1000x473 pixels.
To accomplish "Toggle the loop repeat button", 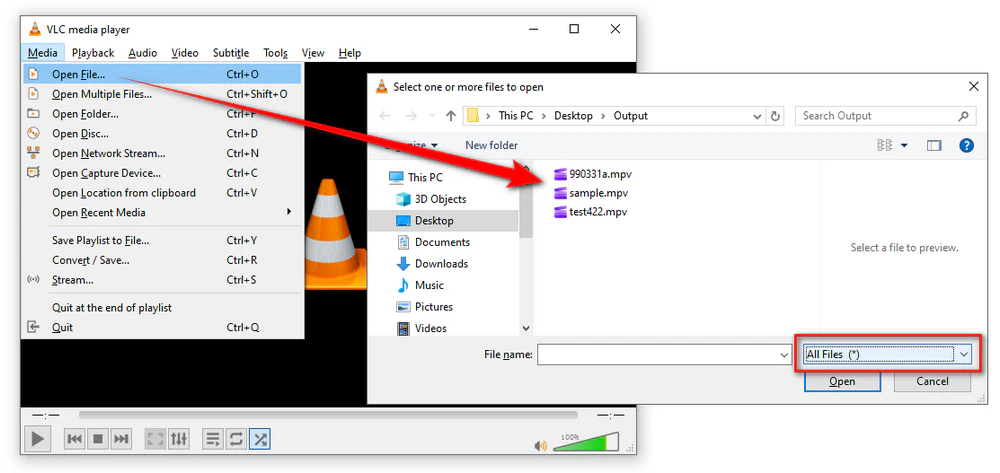I will click(236, 439).
